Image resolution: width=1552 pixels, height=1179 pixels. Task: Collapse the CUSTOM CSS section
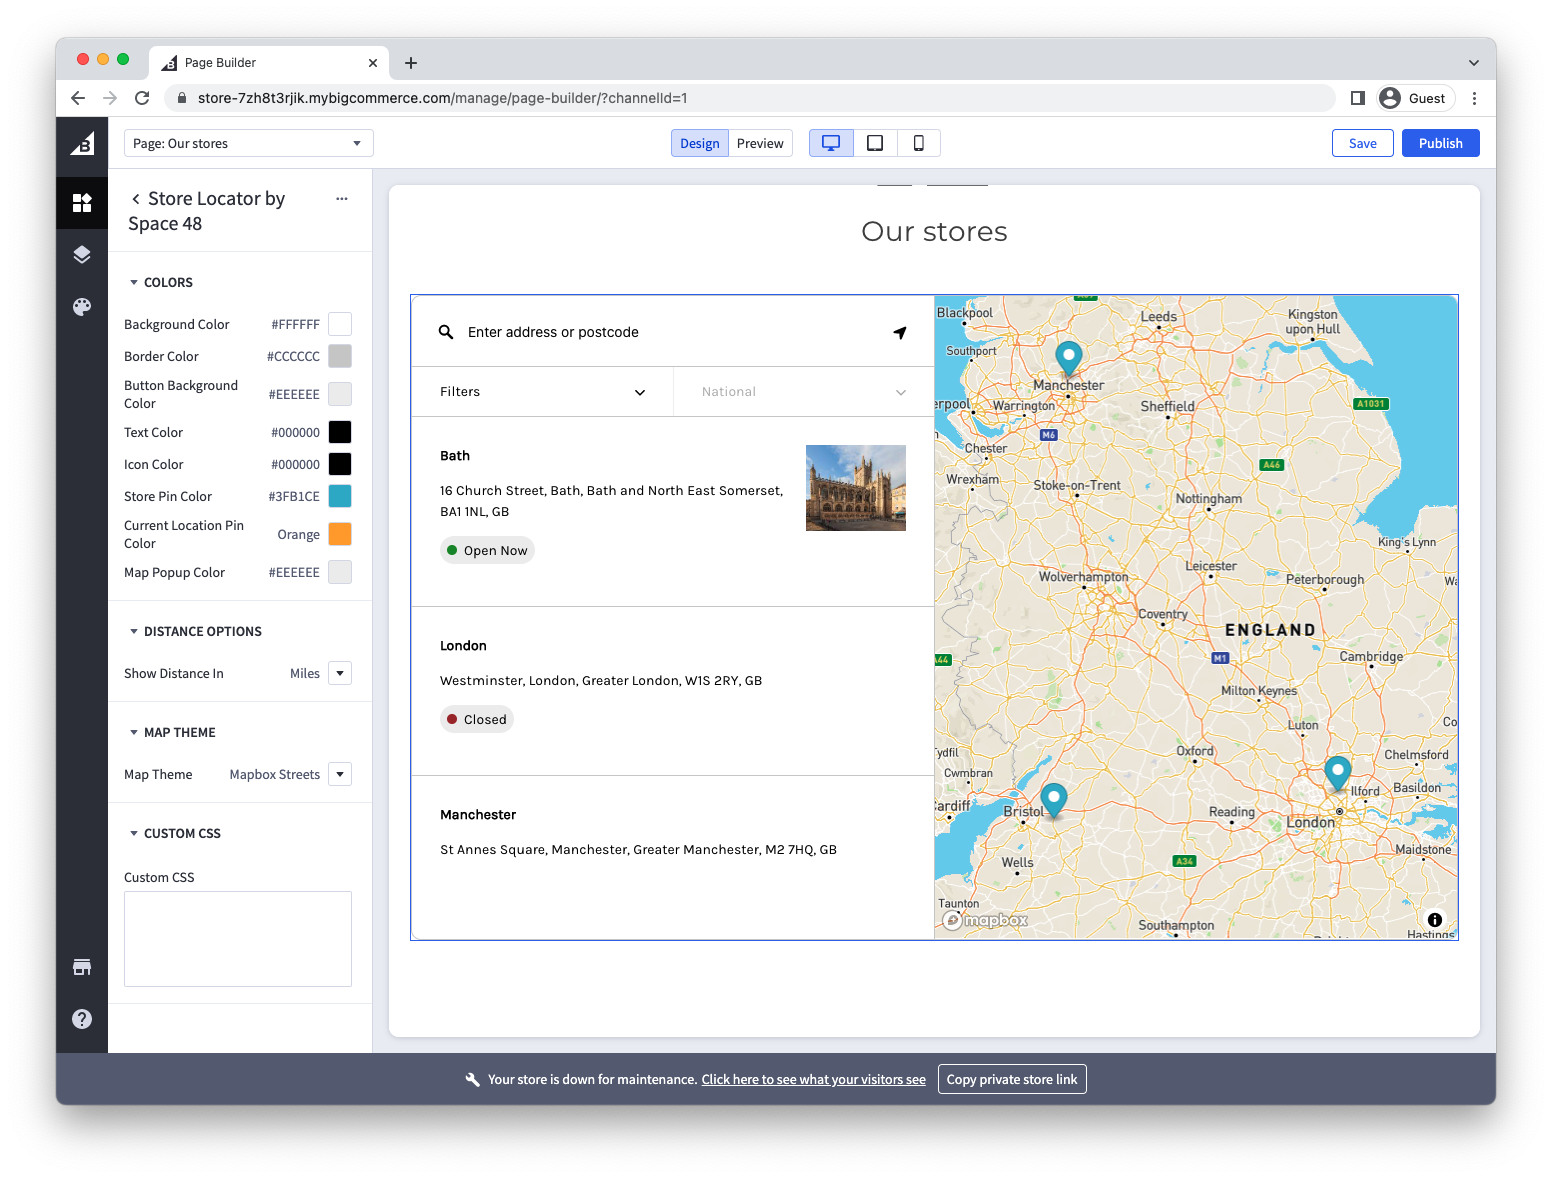point(176,834)
